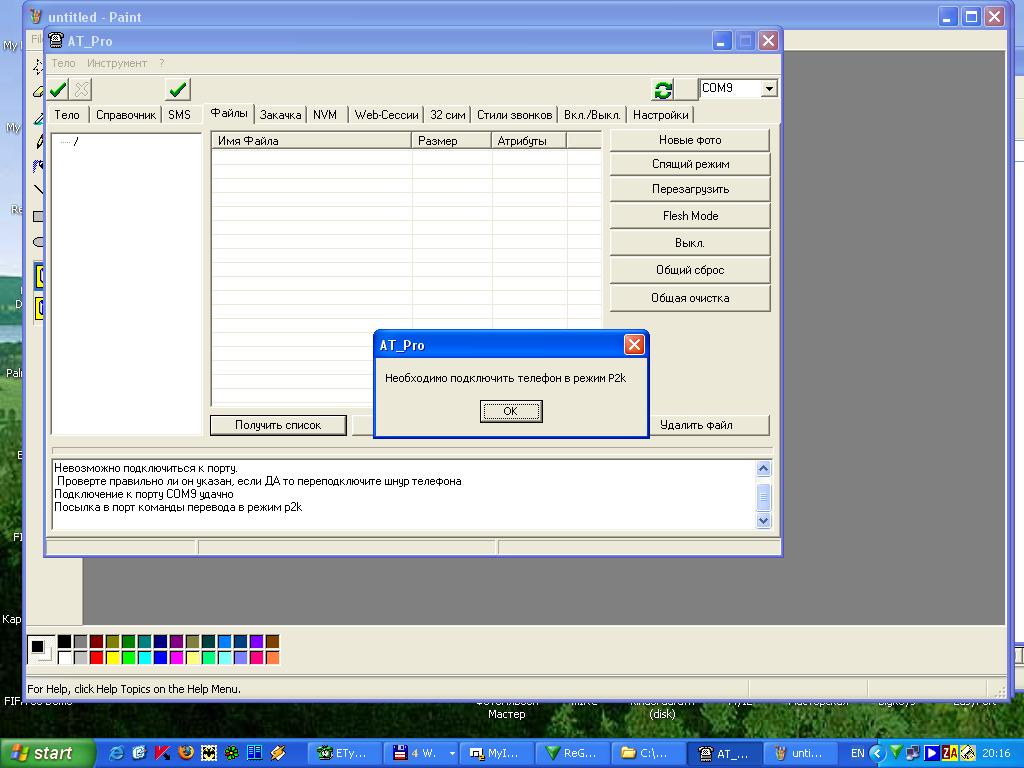This screenshot has height=768, width=1024.
Task: Click the EN language indicator
Action: pos(857,753)
